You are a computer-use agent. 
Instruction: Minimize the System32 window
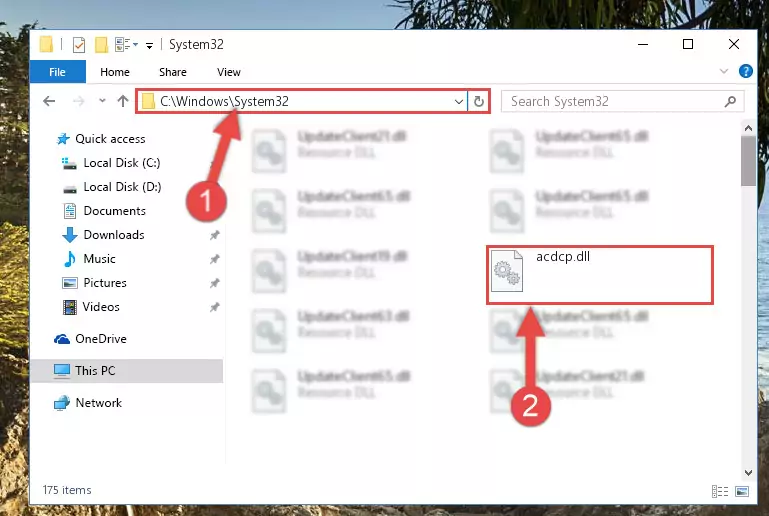(643, 44)
